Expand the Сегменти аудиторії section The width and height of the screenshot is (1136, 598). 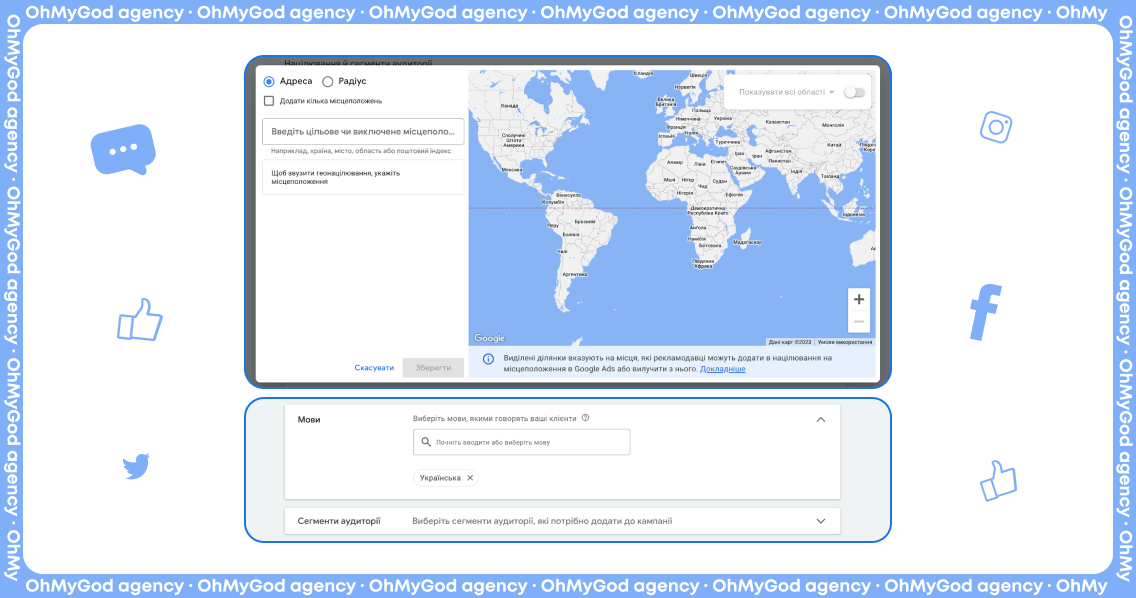pyautogui.click(x=821, y=521)
